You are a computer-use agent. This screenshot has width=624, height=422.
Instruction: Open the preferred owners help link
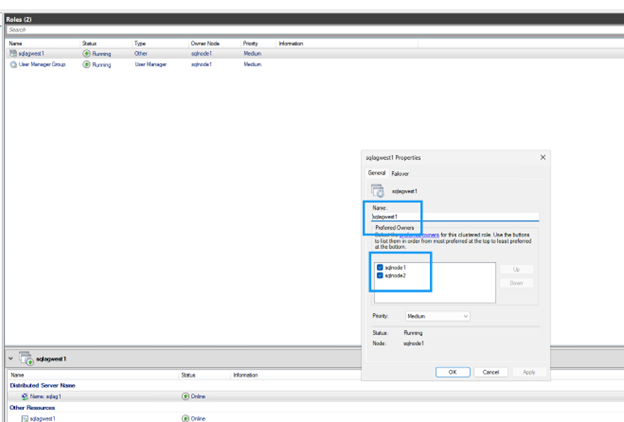(x=419, y=235)
